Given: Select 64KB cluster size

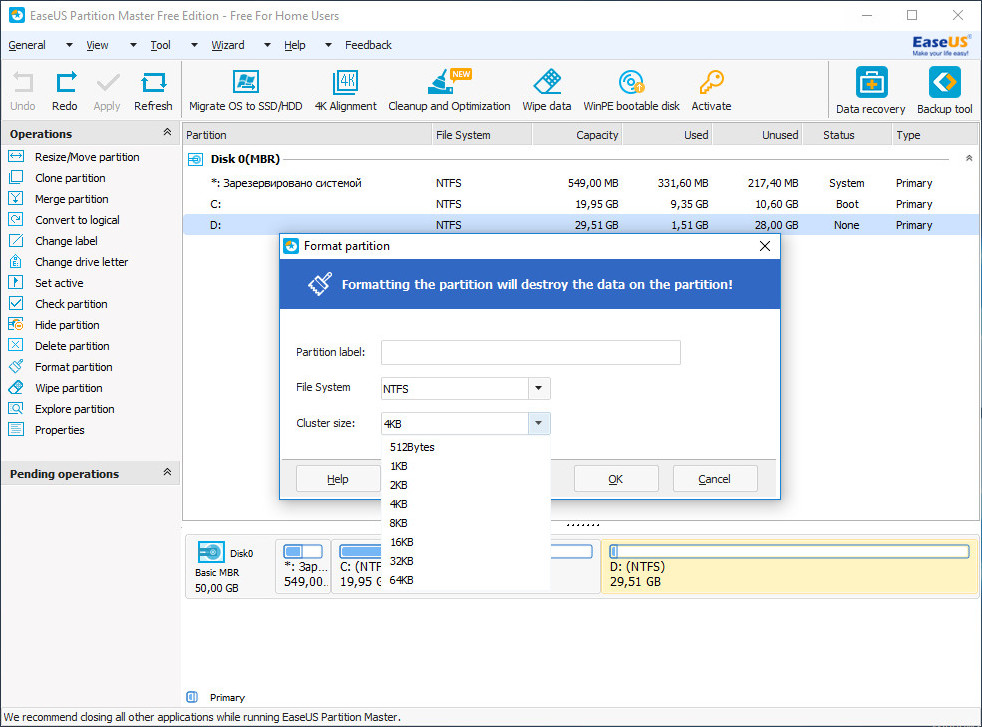Looking at the screenshot, I should click(465, 580).
